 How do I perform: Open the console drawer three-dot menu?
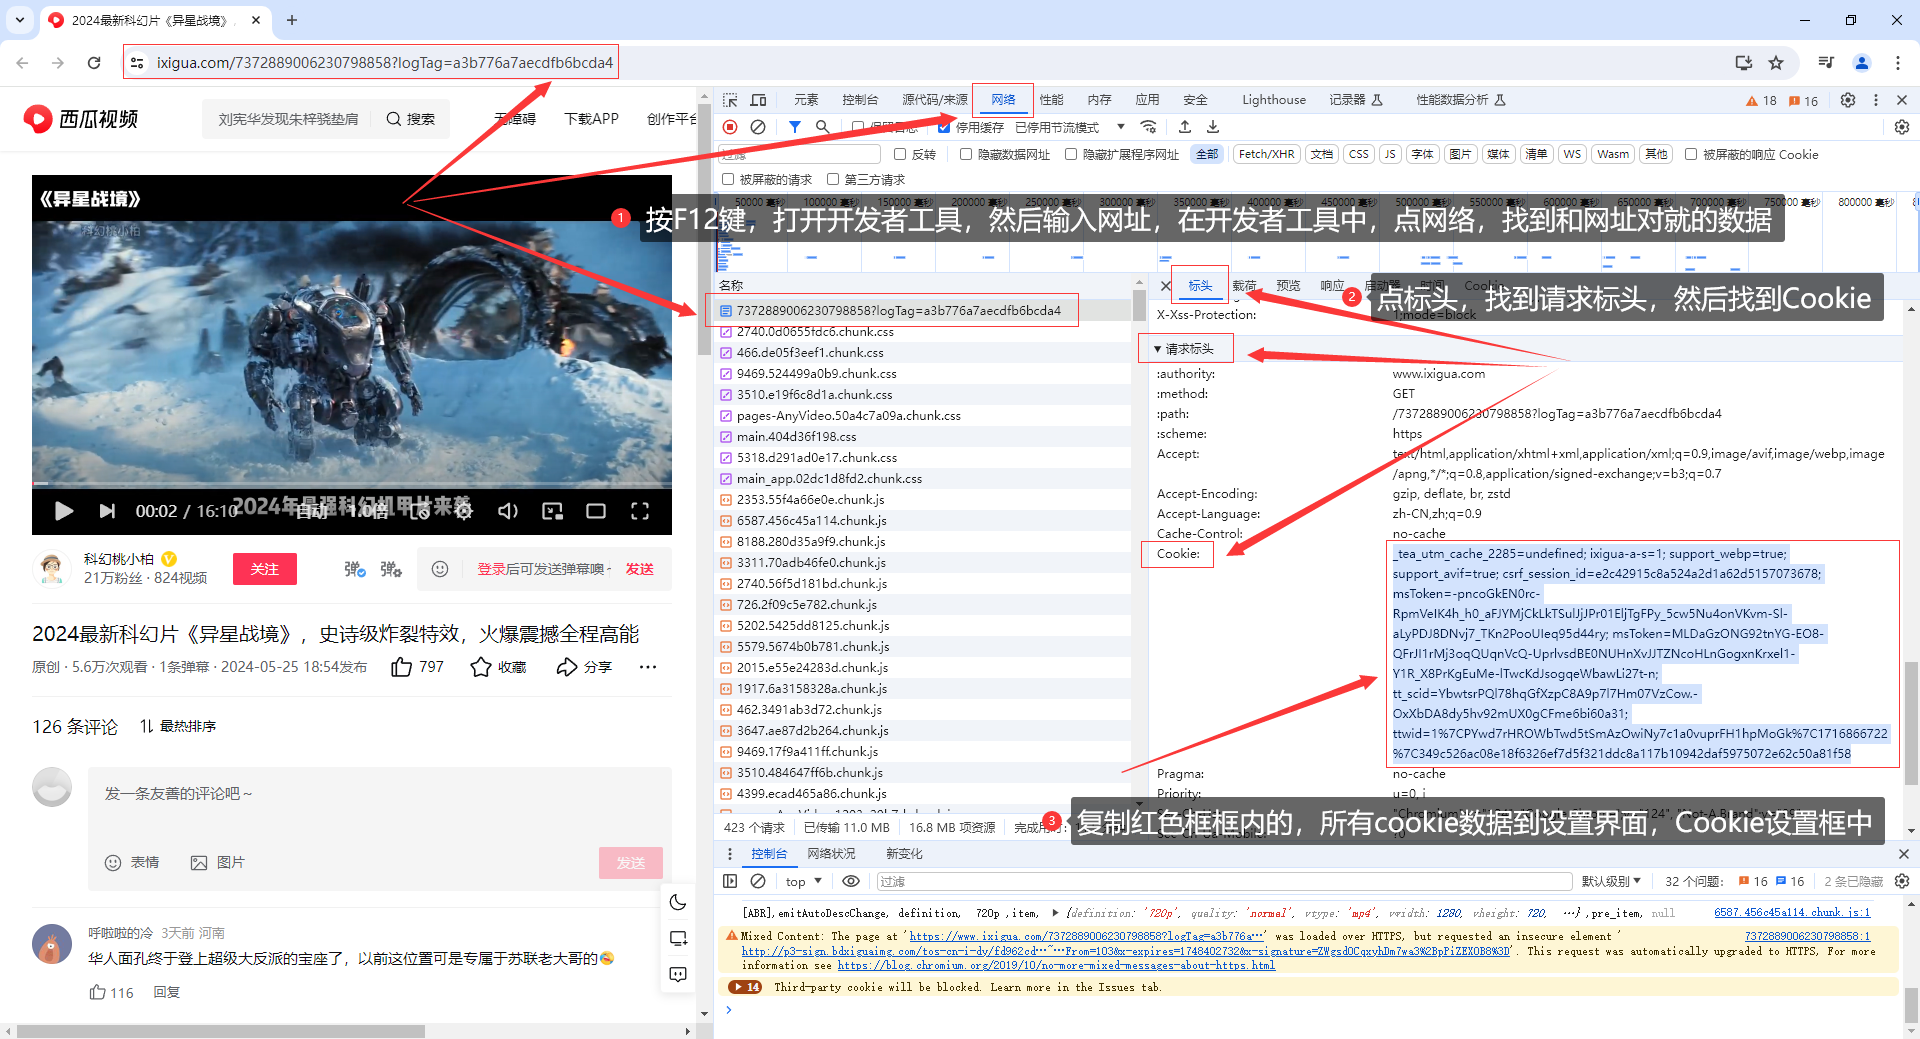tap(730, 854)
